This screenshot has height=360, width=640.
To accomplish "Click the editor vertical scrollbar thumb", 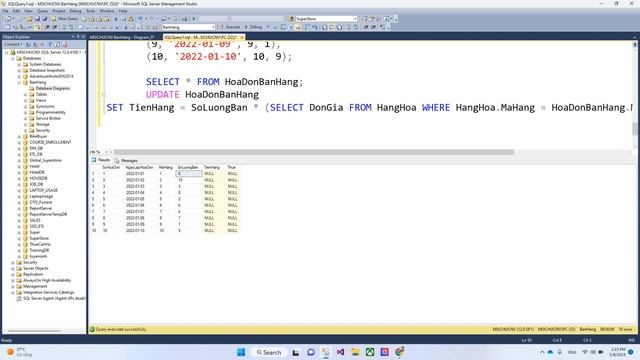I will coord(635,129).
